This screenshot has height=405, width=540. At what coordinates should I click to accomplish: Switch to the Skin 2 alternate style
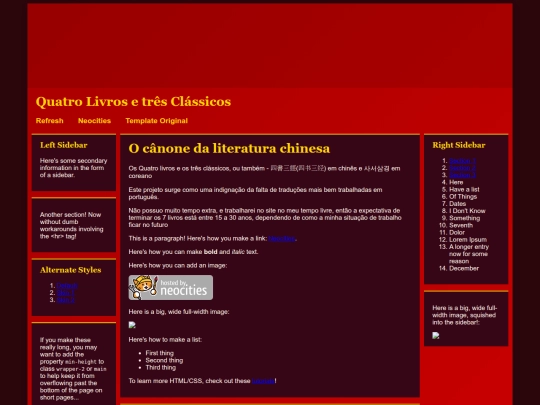(x=65, y=300)
